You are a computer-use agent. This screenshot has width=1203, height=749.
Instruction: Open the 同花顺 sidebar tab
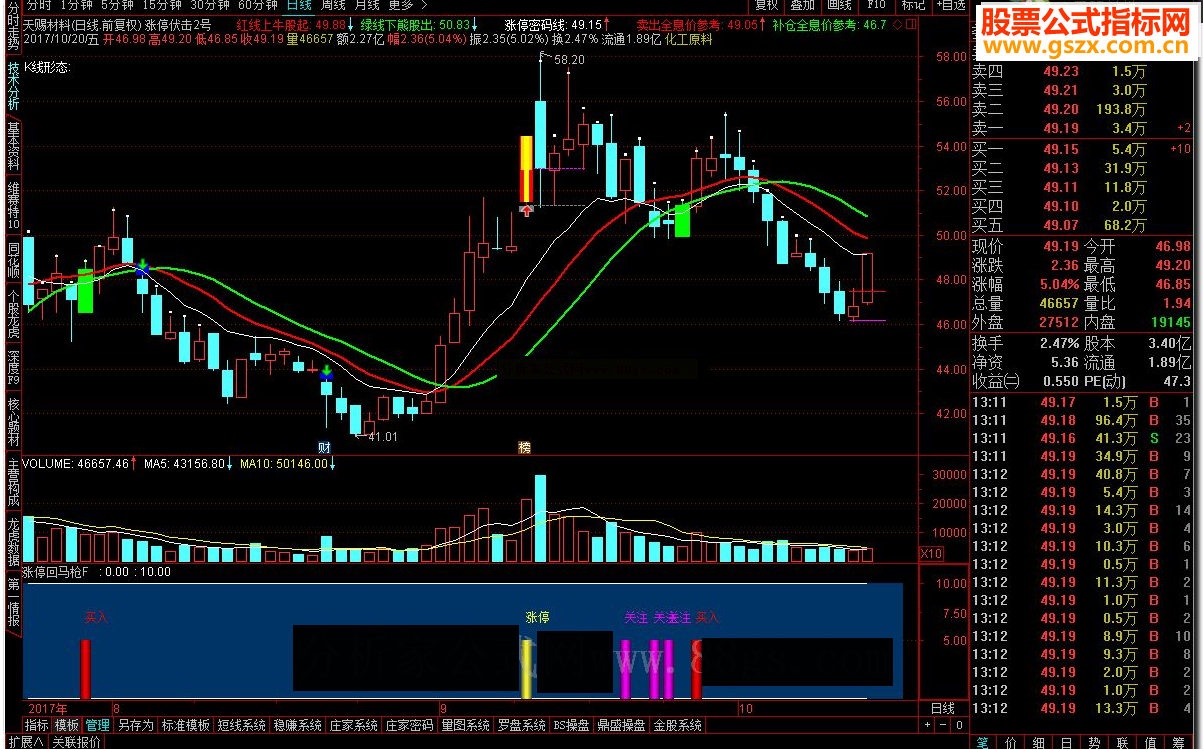coord(12,258)
